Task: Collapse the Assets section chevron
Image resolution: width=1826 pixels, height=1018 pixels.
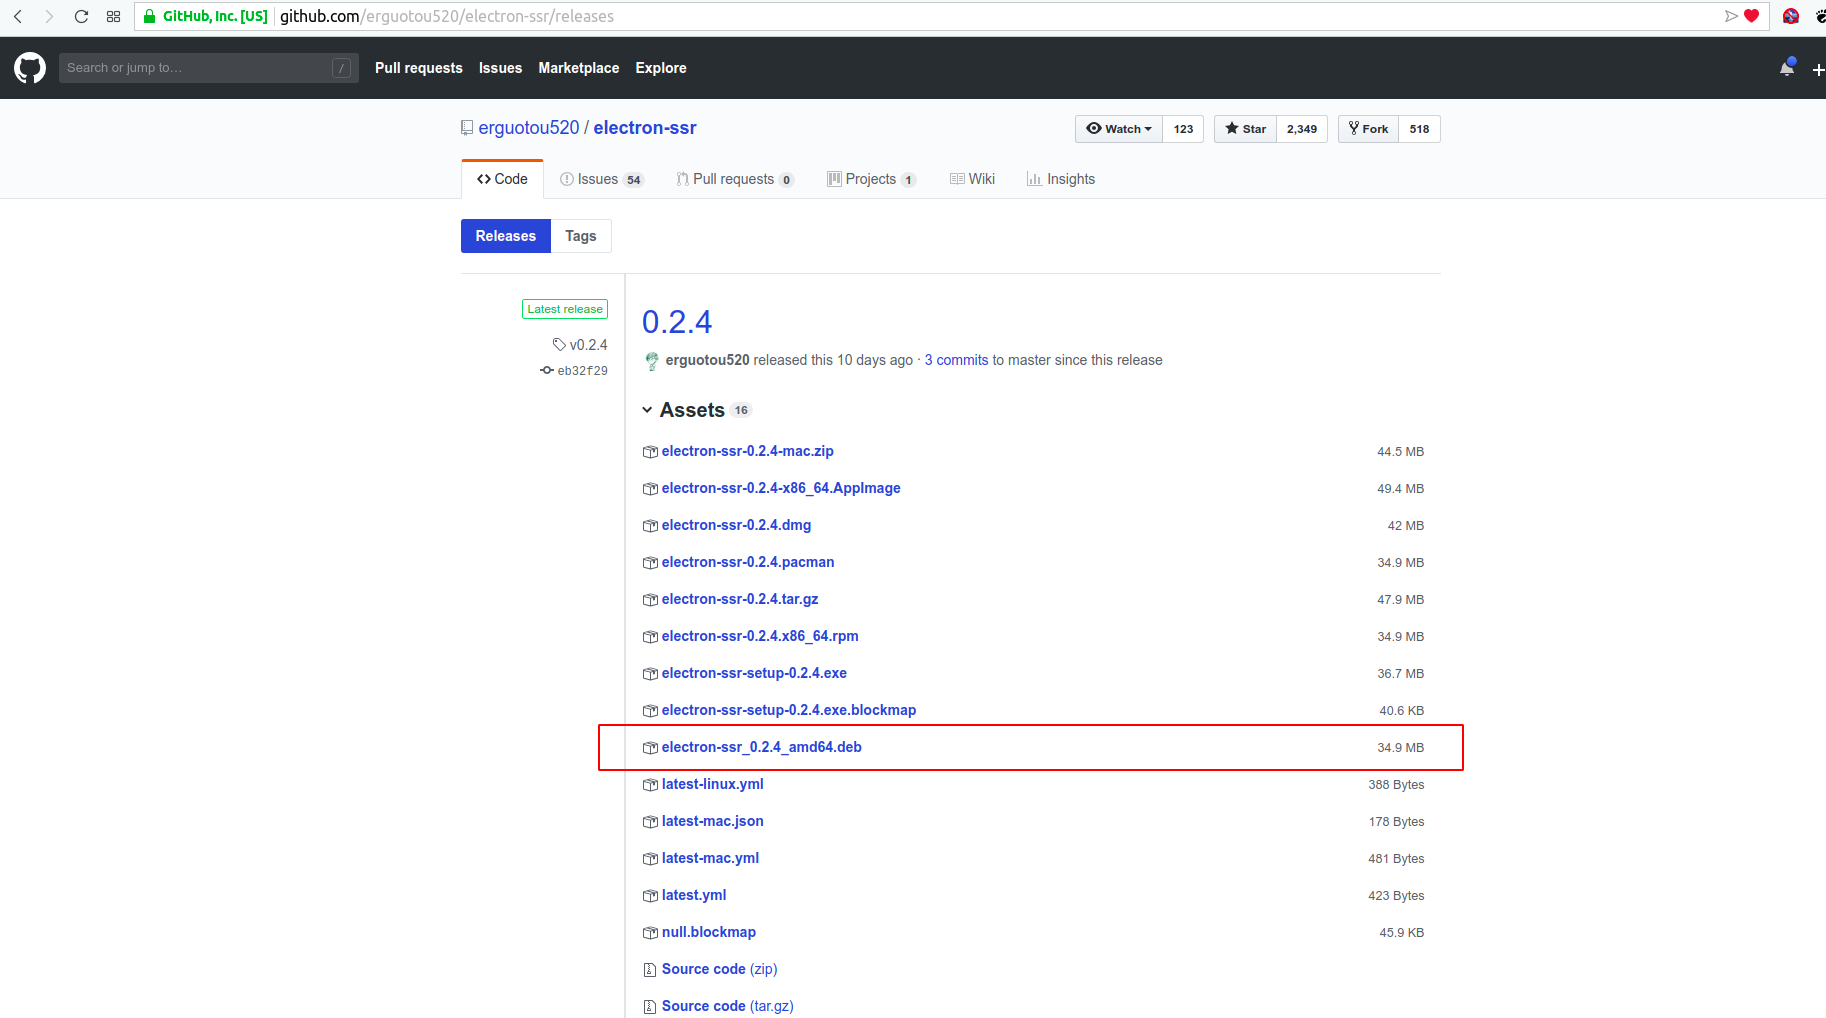Action: (x=647, y=410)
